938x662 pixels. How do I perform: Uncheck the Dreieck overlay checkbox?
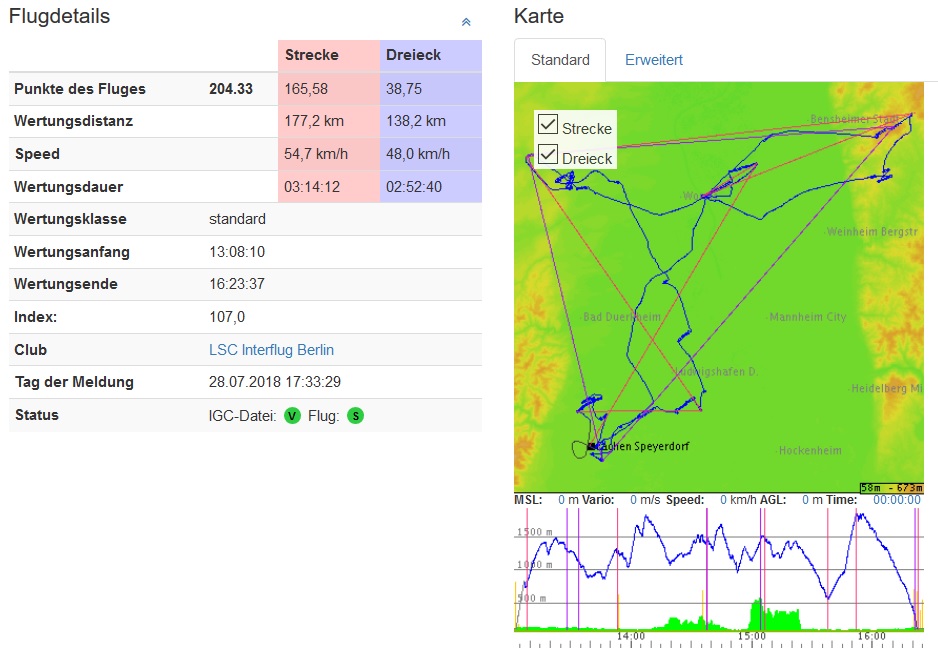click(548, 155)
